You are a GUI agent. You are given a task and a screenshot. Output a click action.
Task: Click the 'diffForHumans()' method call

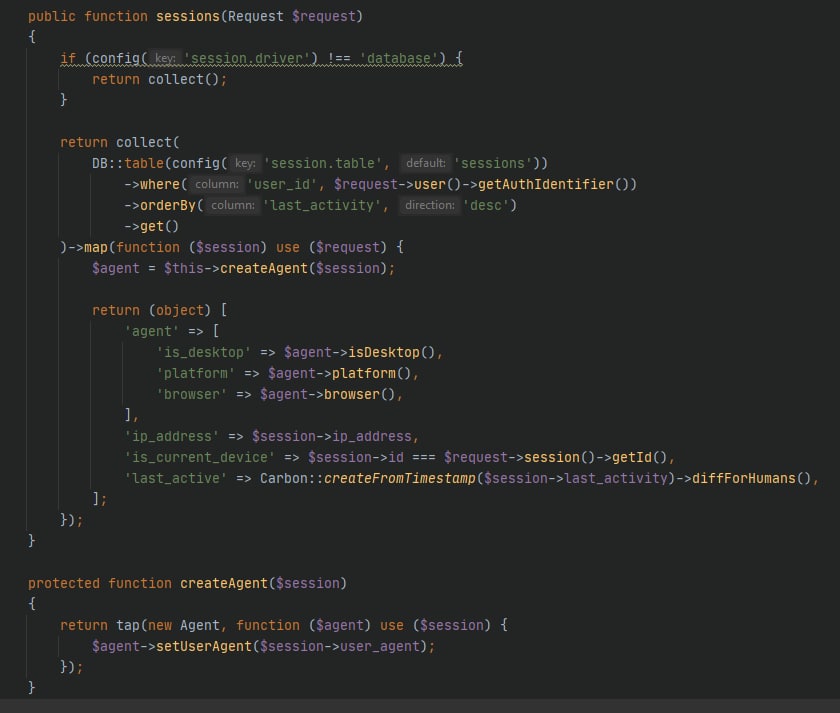752,478
